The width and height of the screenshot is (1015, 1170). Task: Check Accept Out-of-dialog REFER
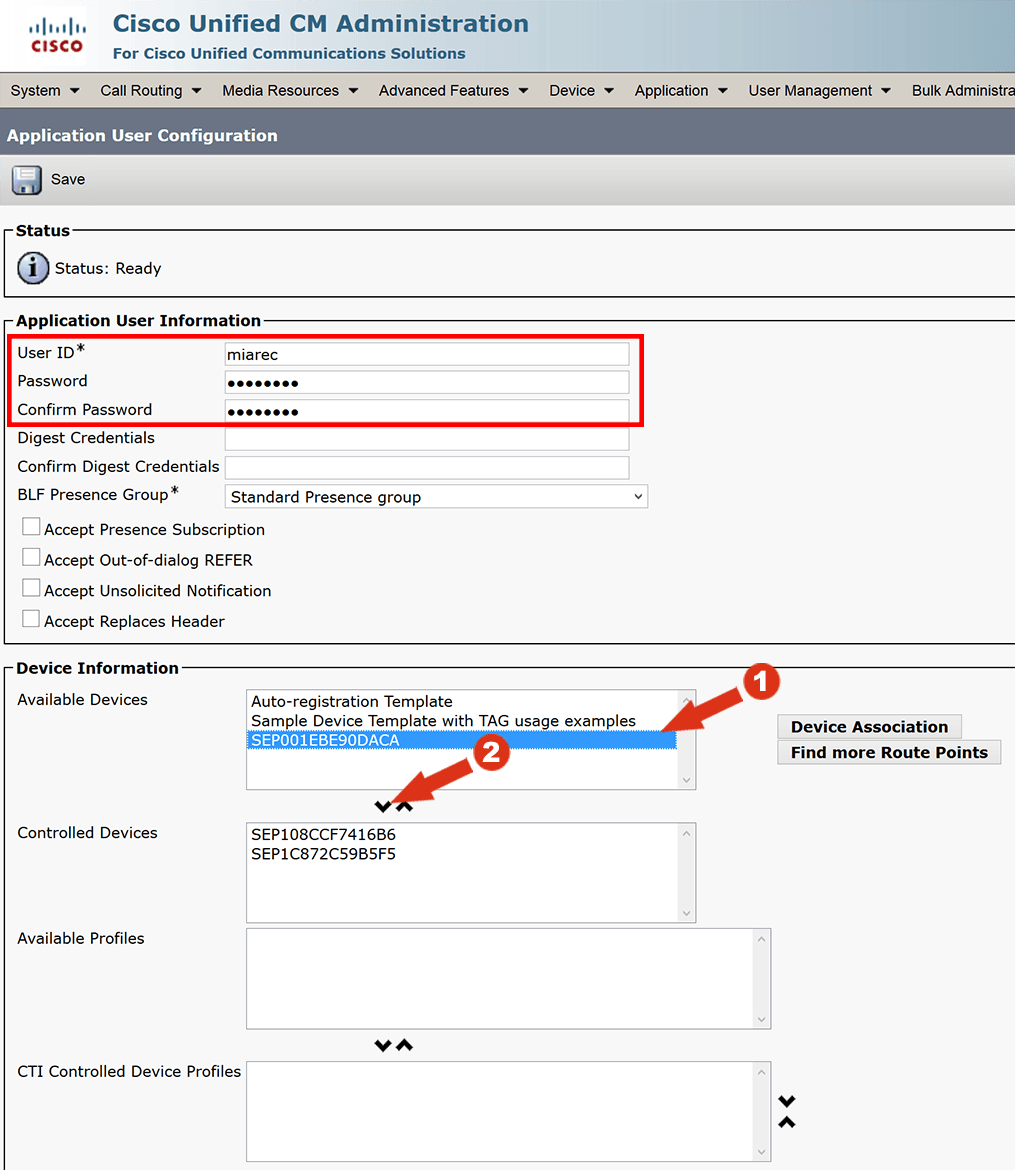click(x=31, y=558)
